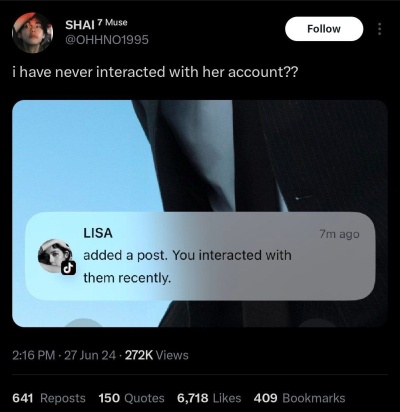Click the tweet text about her account

click(x=155, y=72)
